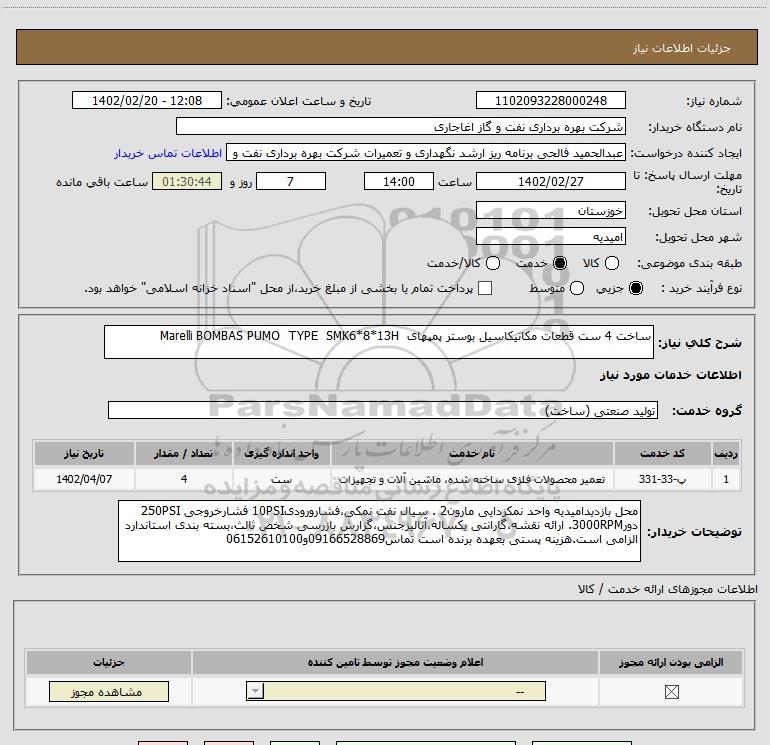Click the buyer notes text area

tap(379, 531)
